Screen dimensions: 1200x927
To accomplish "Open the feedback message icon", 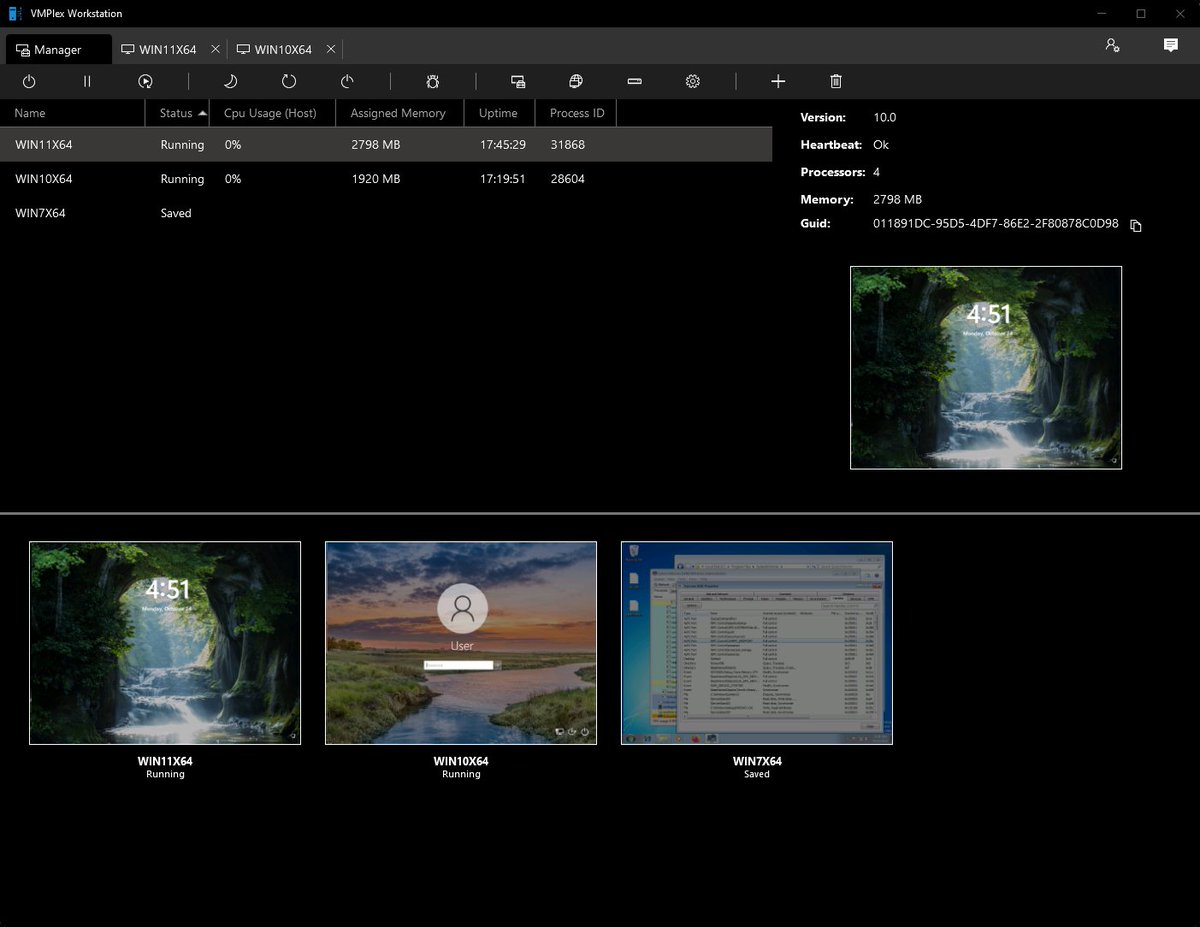I will coord(1171,45).
